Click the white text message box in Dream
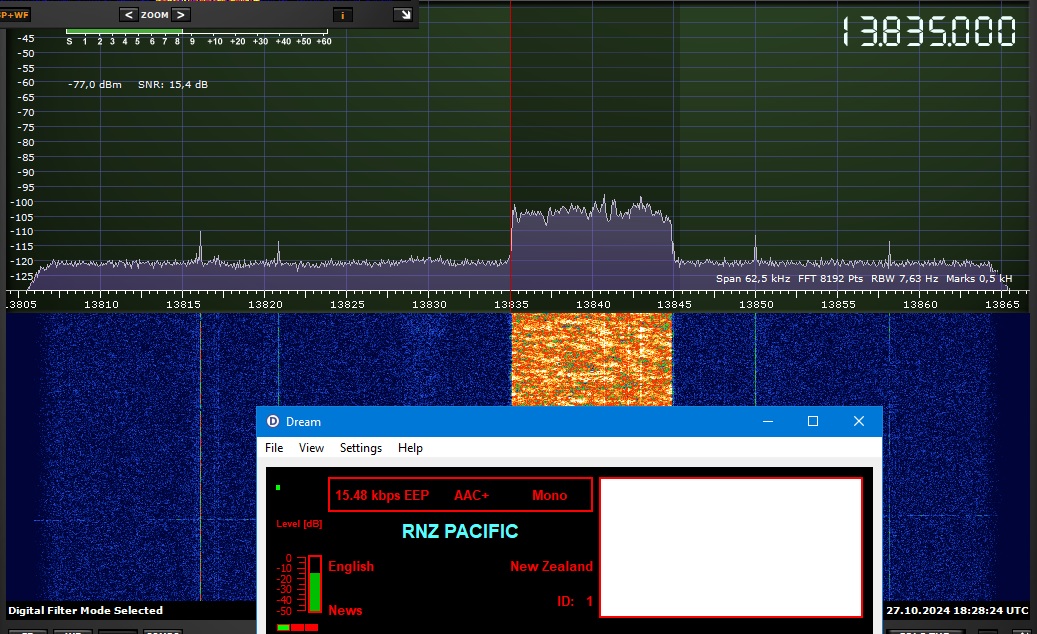The height and width of the screenshot is (634, 1037). 731,547
